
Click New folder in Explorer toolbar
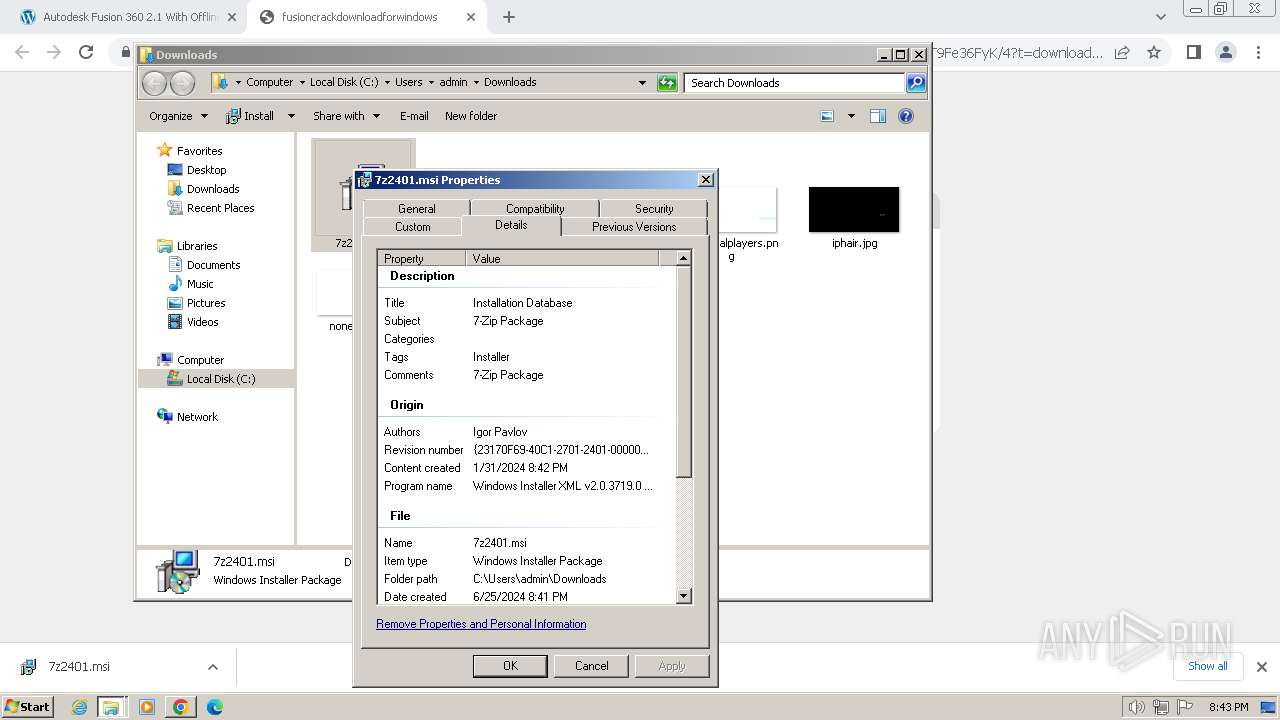point(471,116)
